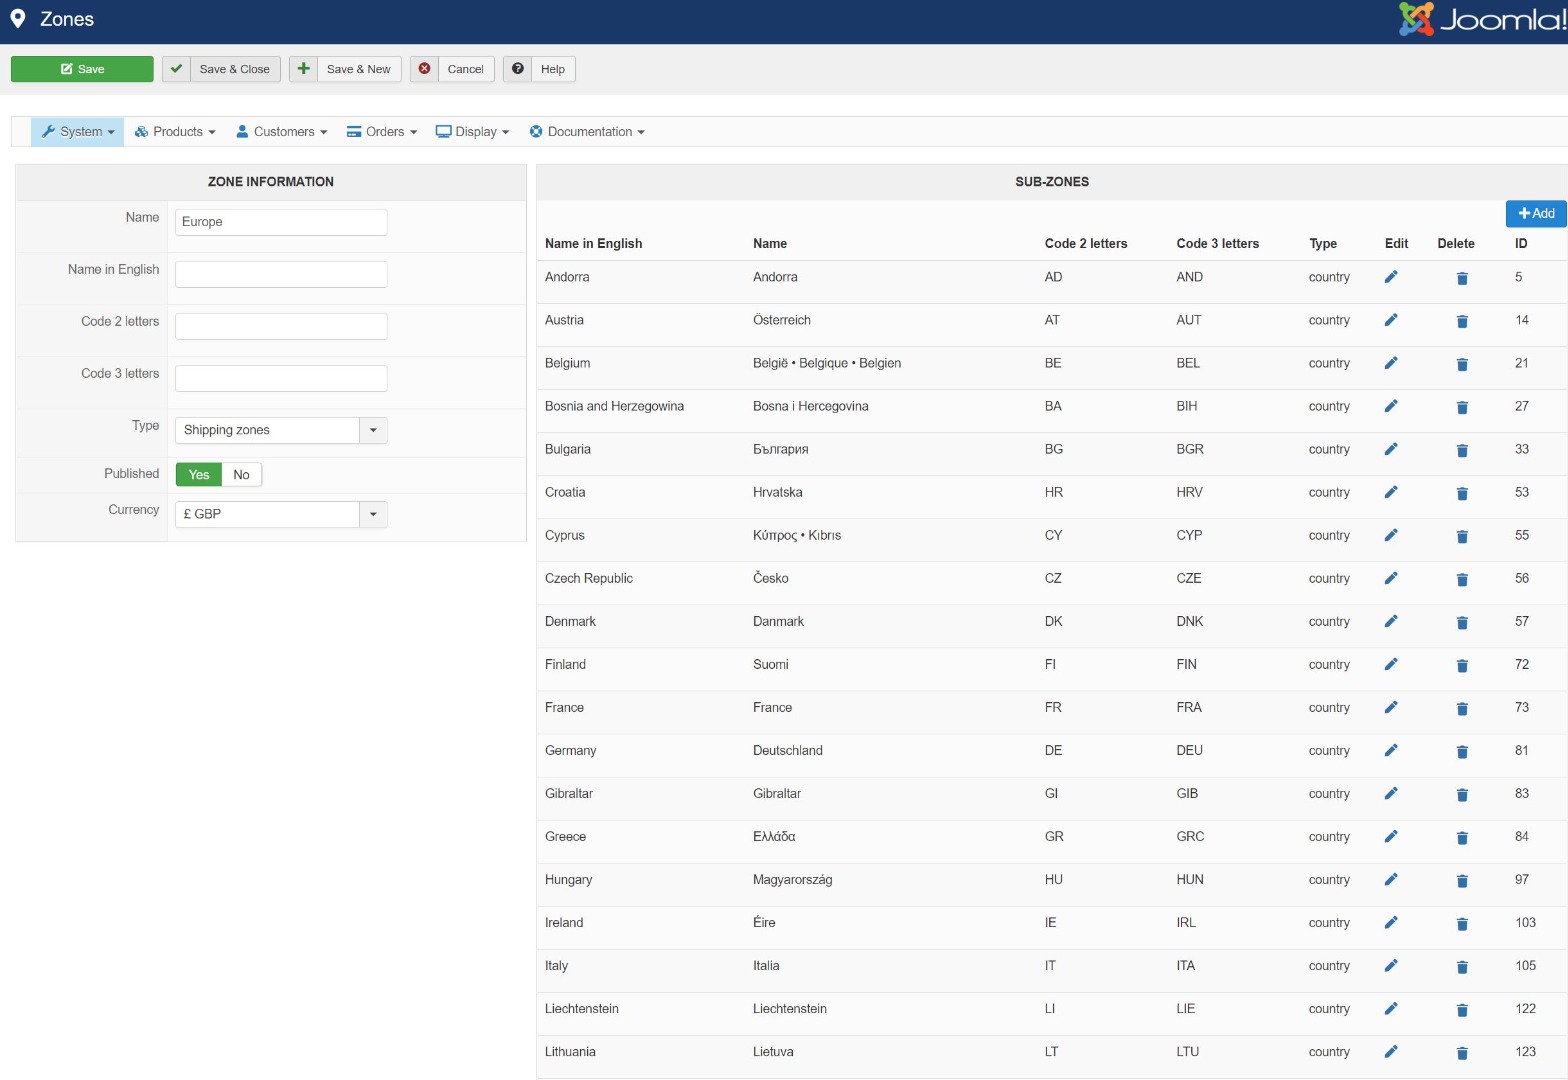The width and height of the screenshot is (1568, 1080).
Task: Set Published to No
Action: (241, 474)
